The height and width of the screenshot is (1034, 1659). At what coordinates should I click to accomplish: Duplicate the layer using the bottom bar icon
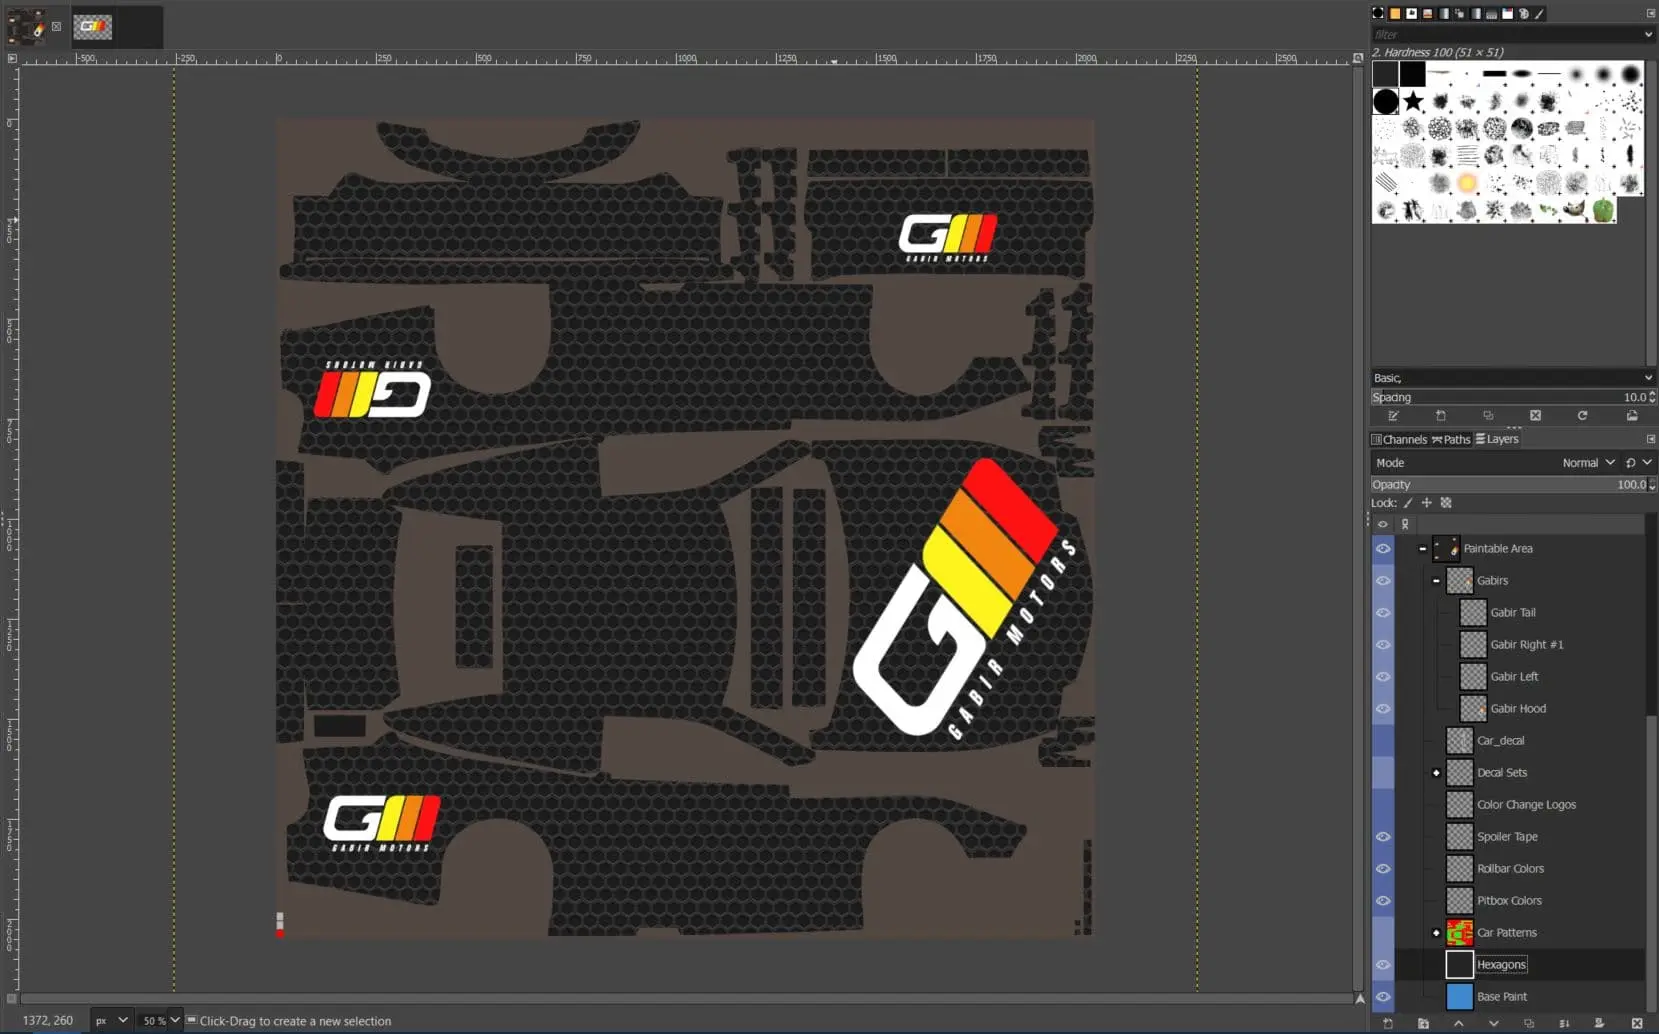click(1529, 1023)
